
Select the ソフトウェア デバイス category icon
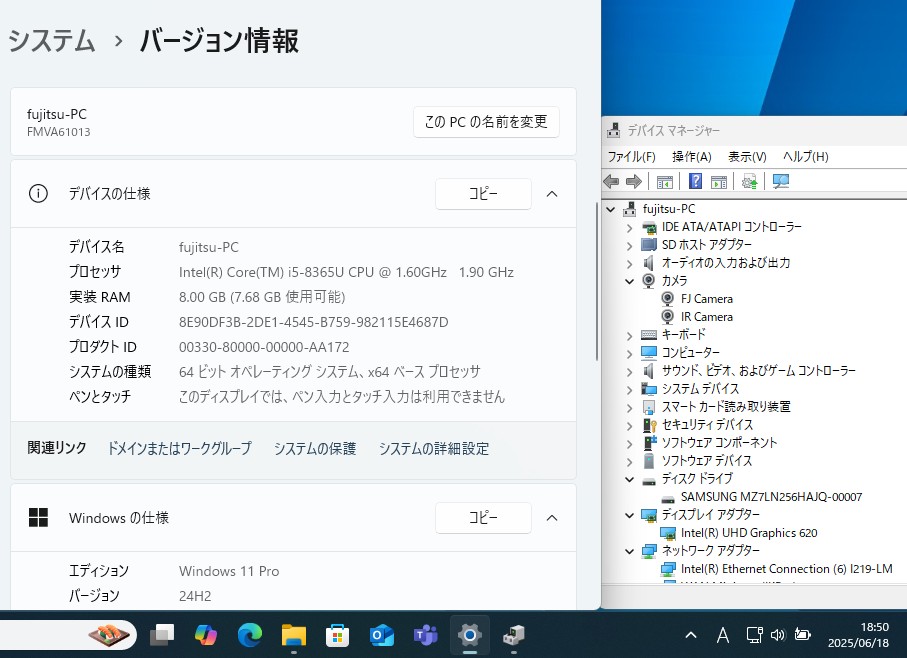pyautogui.click(x=649, y=461)
